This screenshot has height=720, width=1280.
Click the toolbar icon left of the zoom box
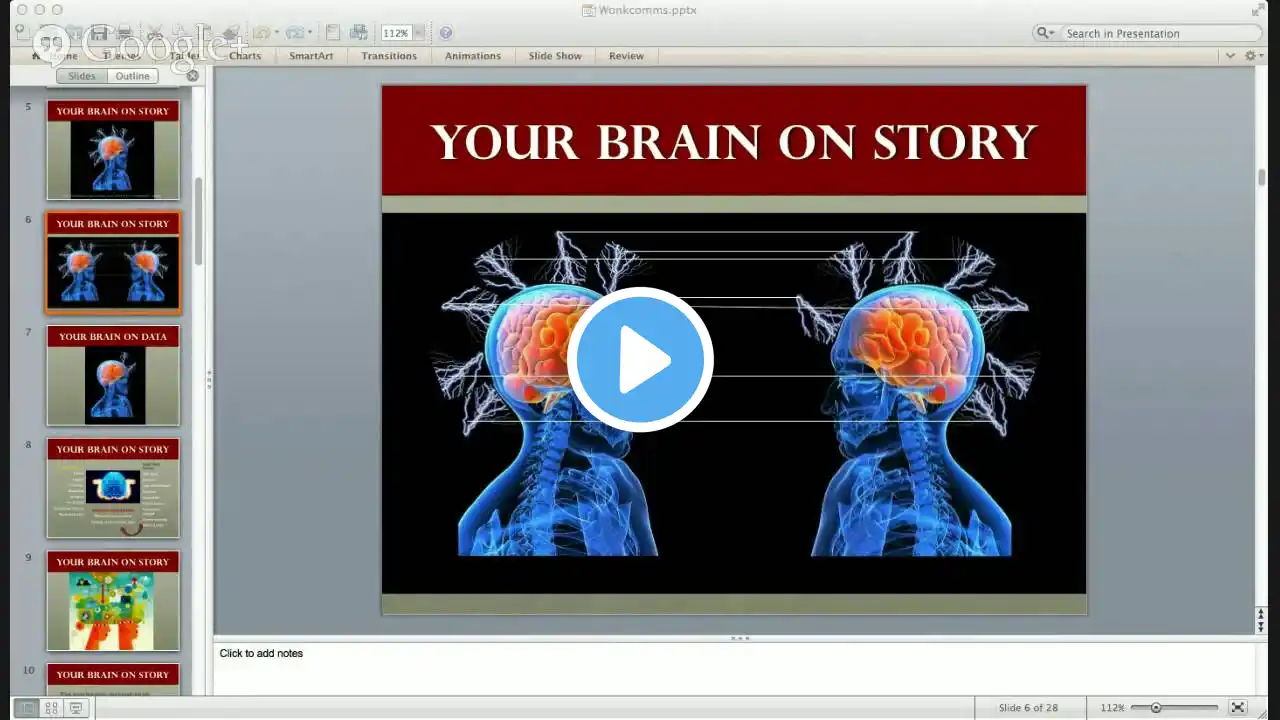tap(358, 33)
